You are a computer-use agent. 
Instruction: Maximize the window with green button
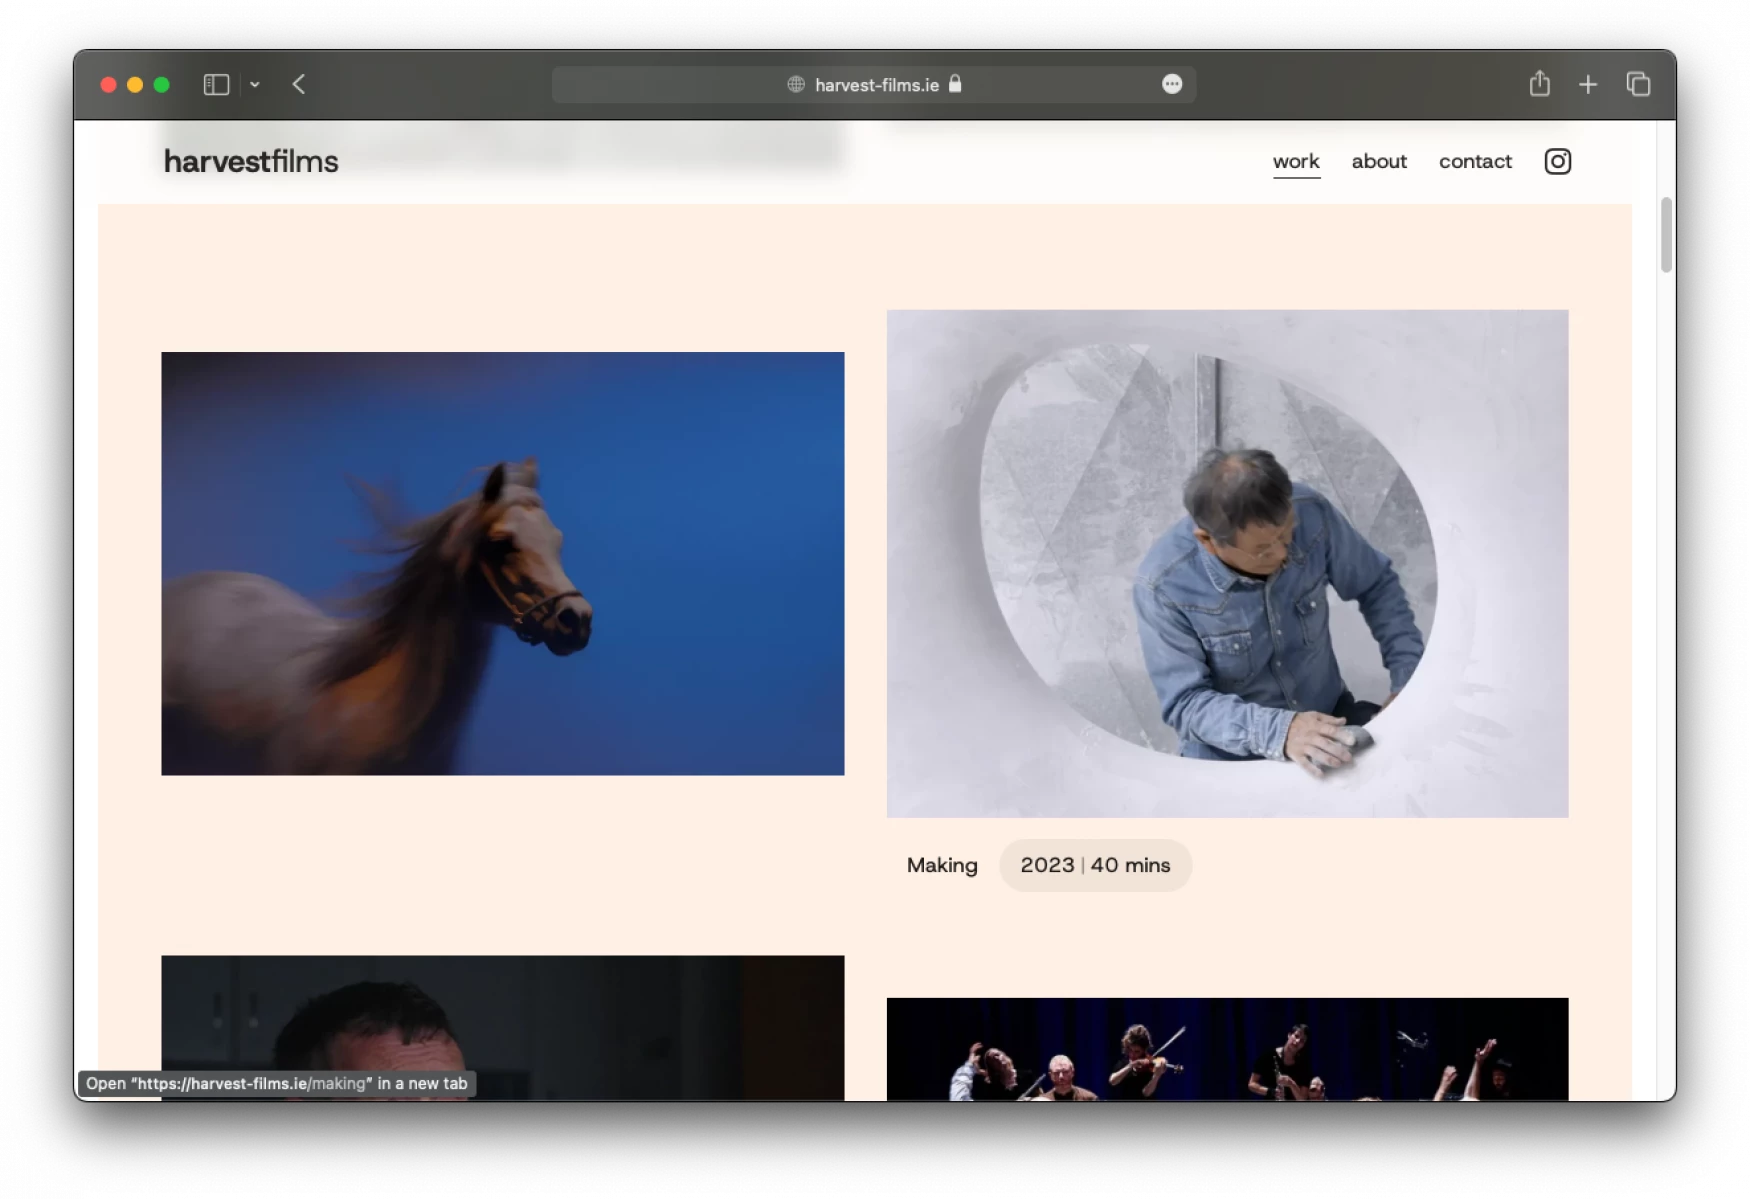point(162,85)
